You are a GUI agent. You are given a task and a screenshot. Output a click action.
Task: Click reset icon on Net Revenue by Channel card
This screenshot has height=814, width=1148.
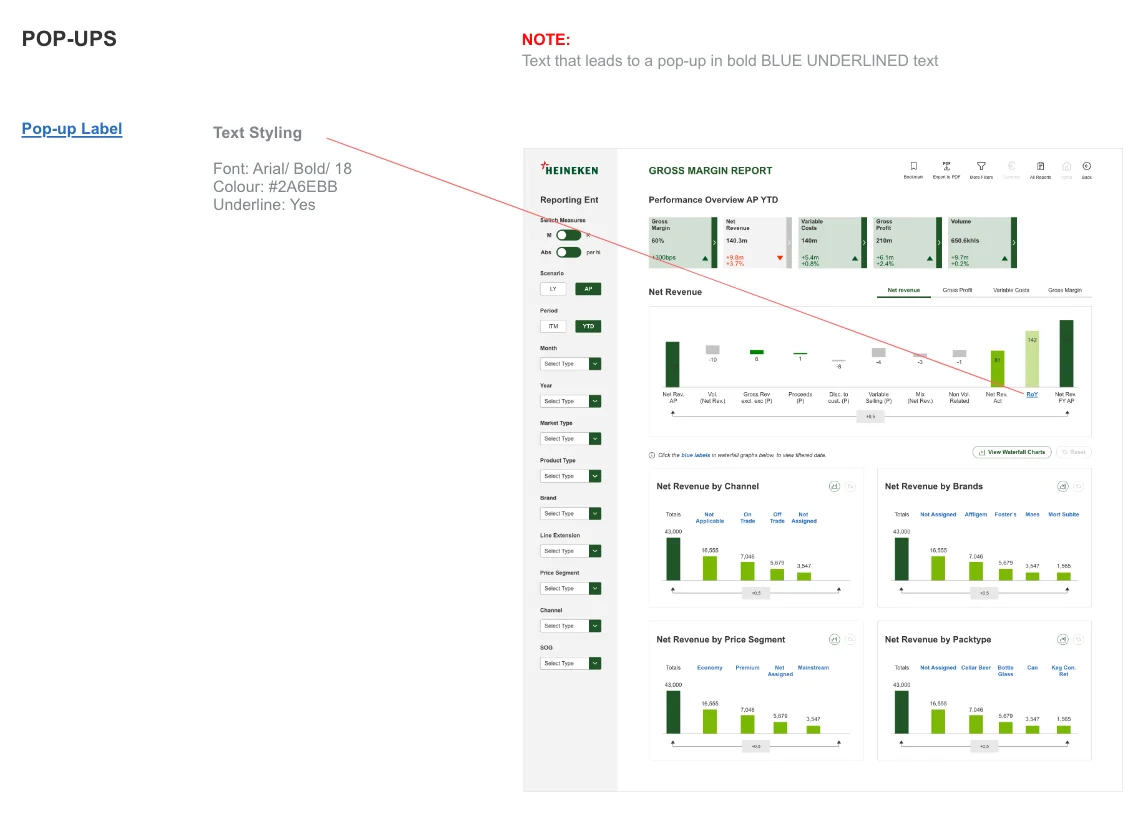[850, 486]
